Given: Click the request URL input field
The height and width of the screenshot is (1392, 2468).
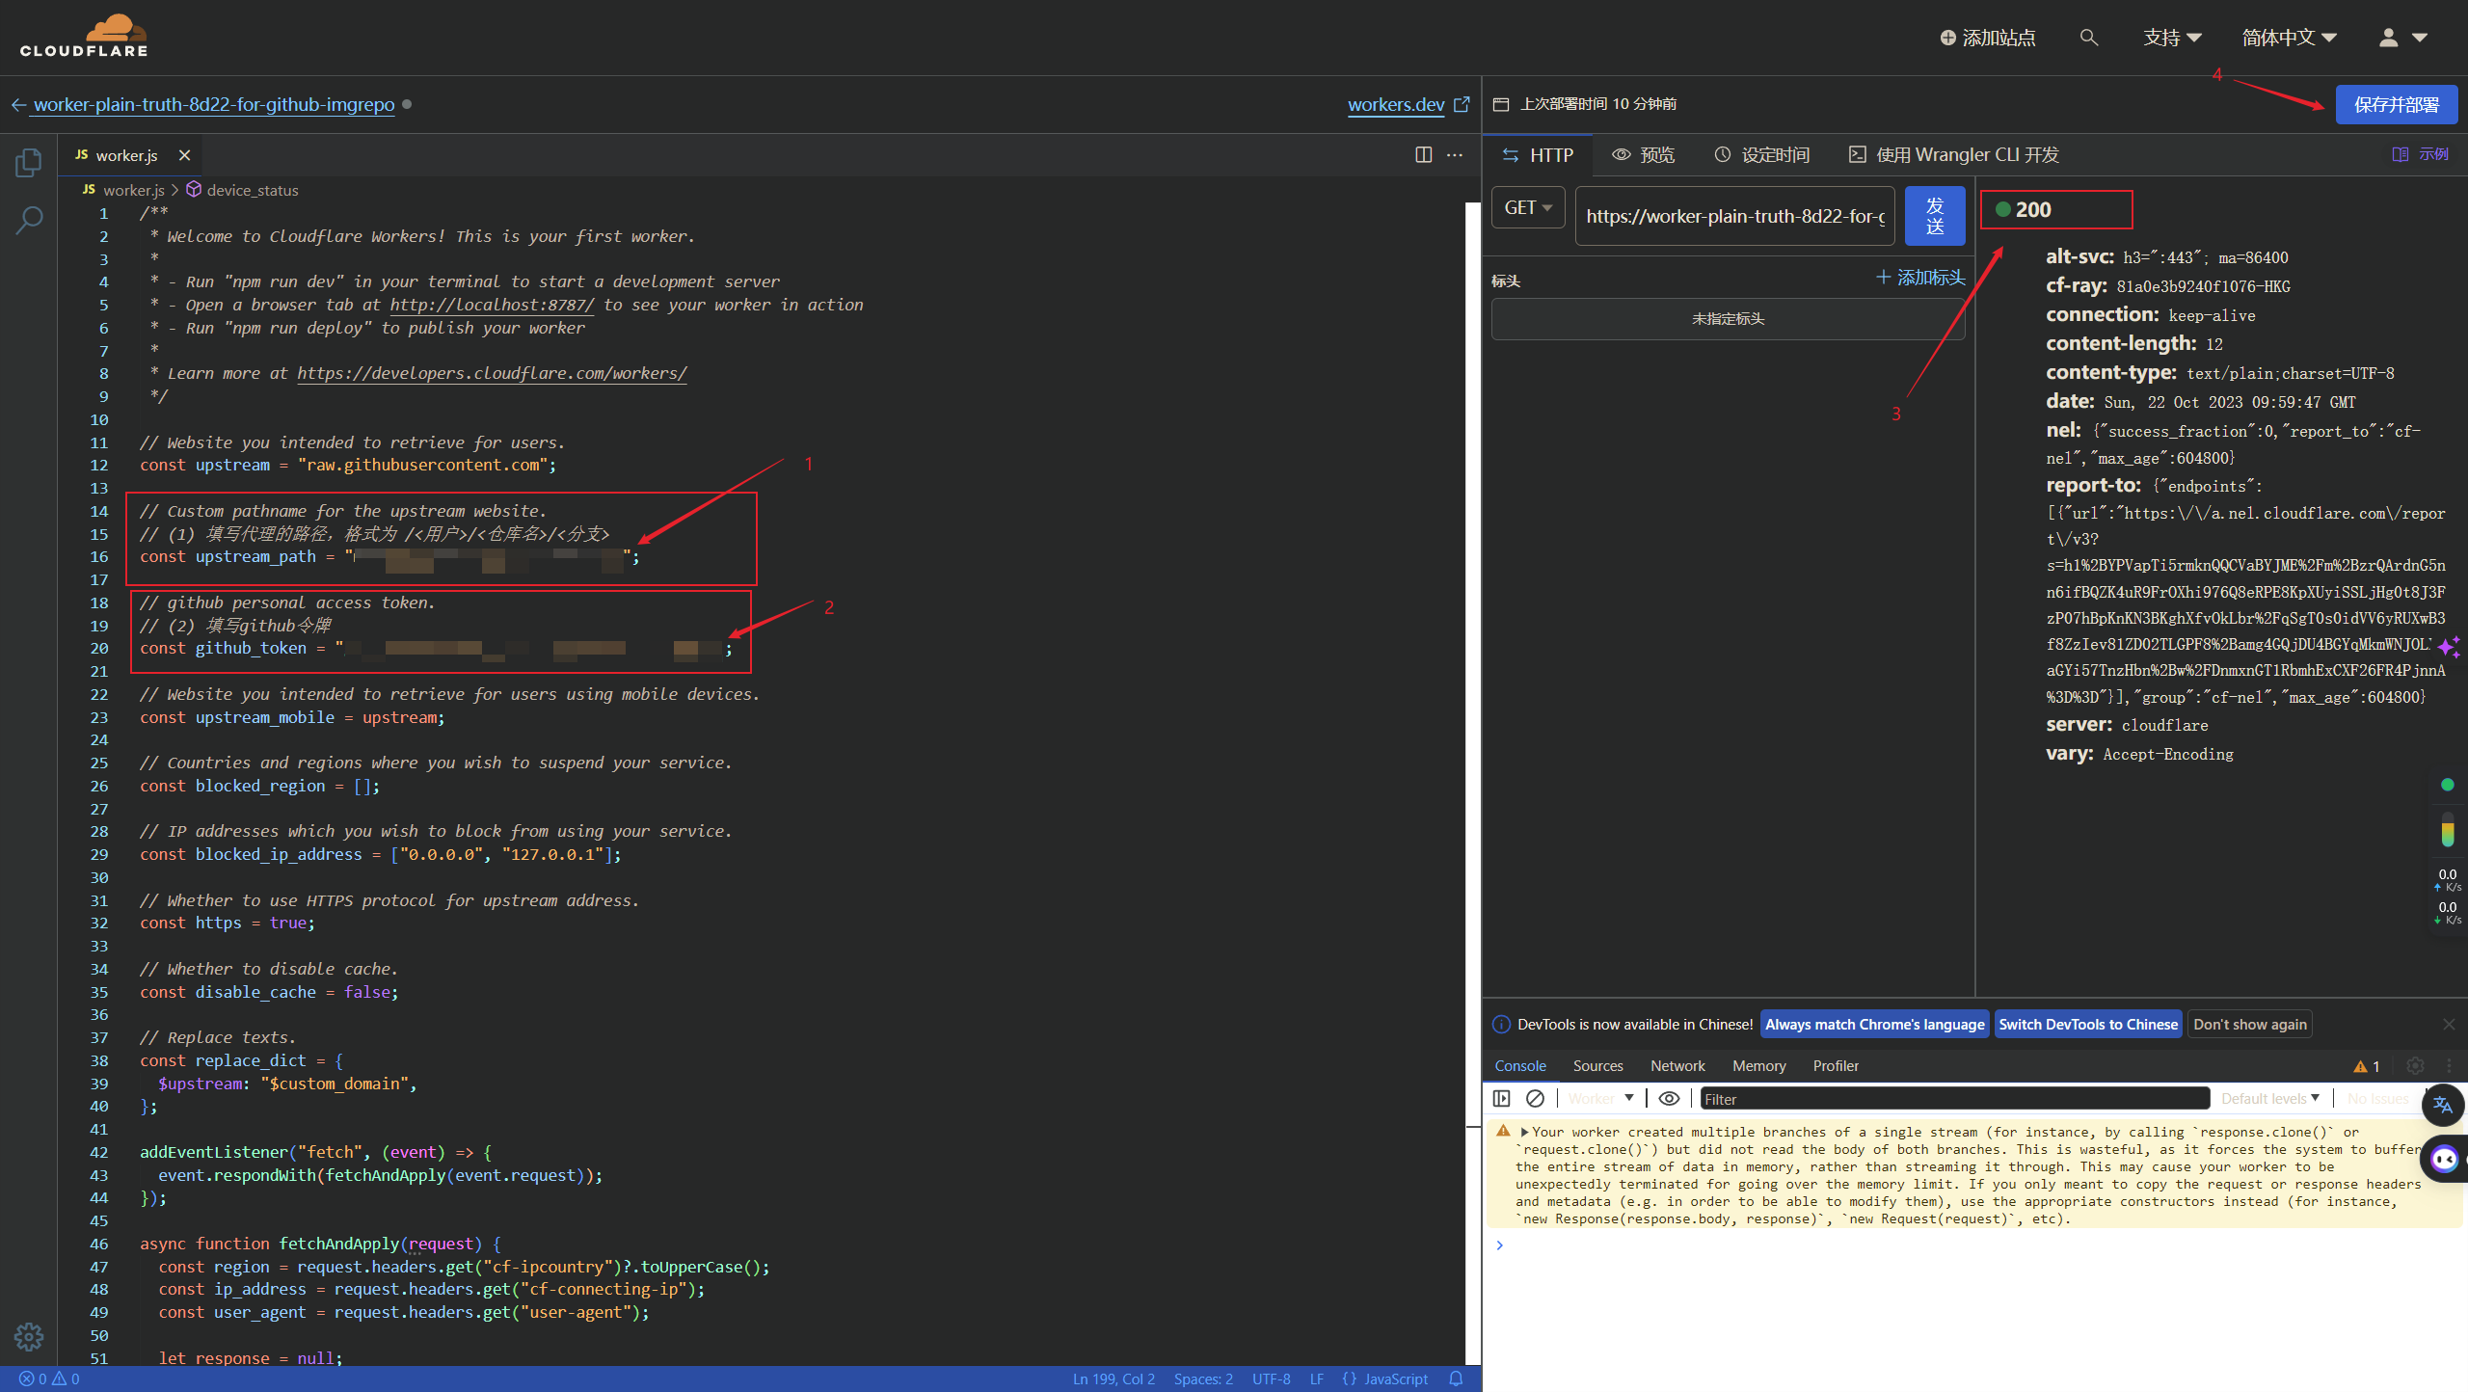Looking at the screenshot, I should click(1735, 216).
